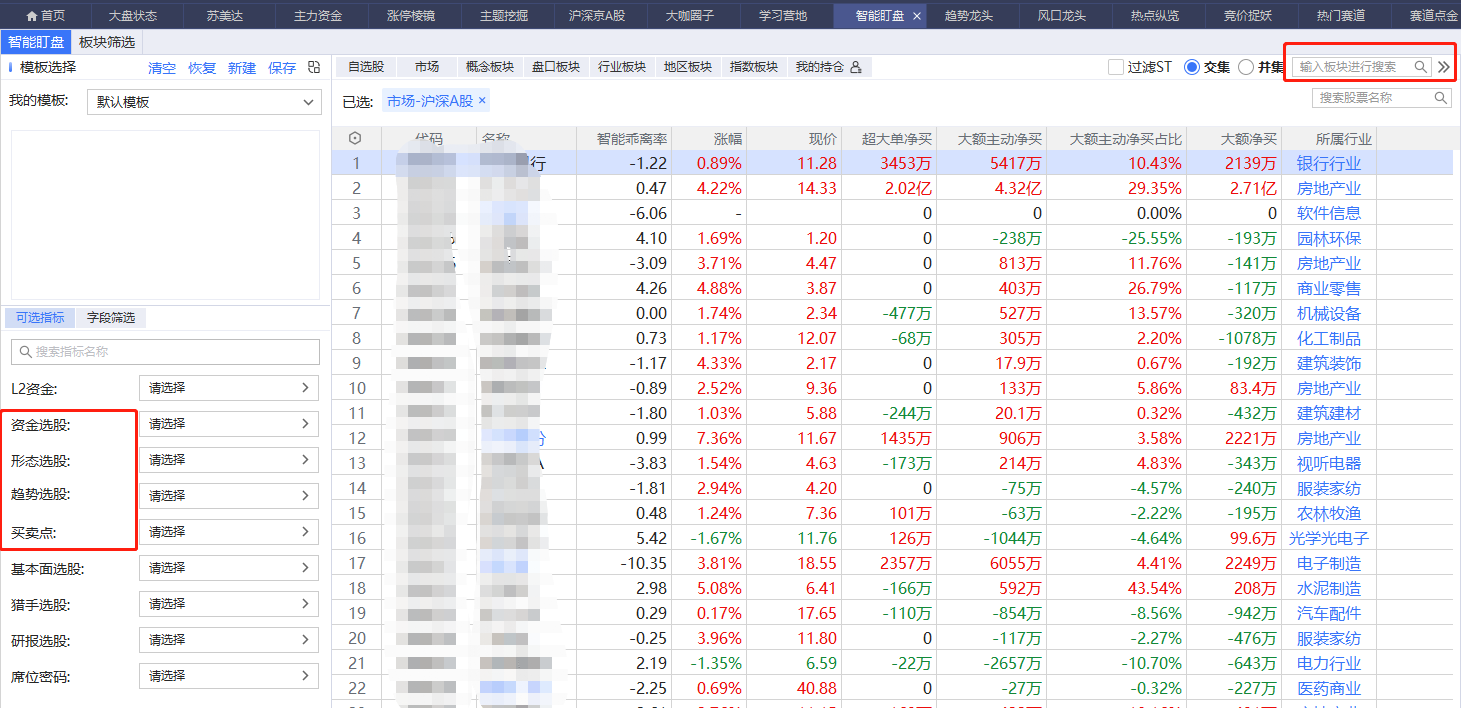Click the magnifier in the 板块 search box
Image resolution: width=1461 pixels, height=708 pixels.
coord(1420,67)
